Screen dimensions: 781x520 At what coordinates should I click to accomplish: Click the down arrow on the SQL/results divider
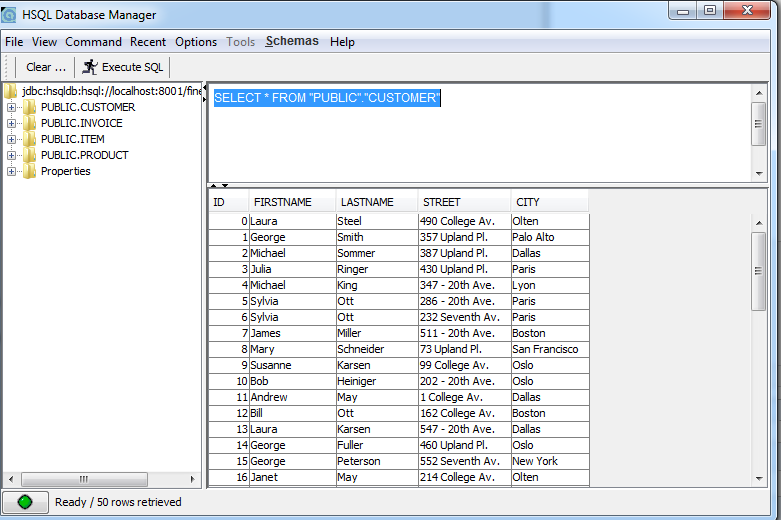(x=225, y=186)
